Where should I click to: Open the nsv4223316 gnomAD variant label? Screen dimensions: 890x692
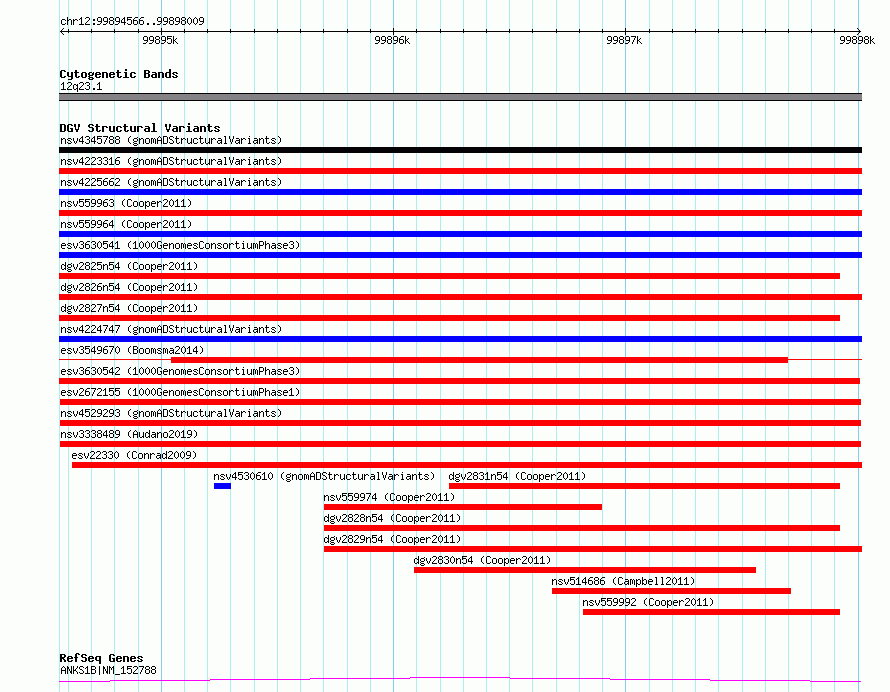[171, 161]
